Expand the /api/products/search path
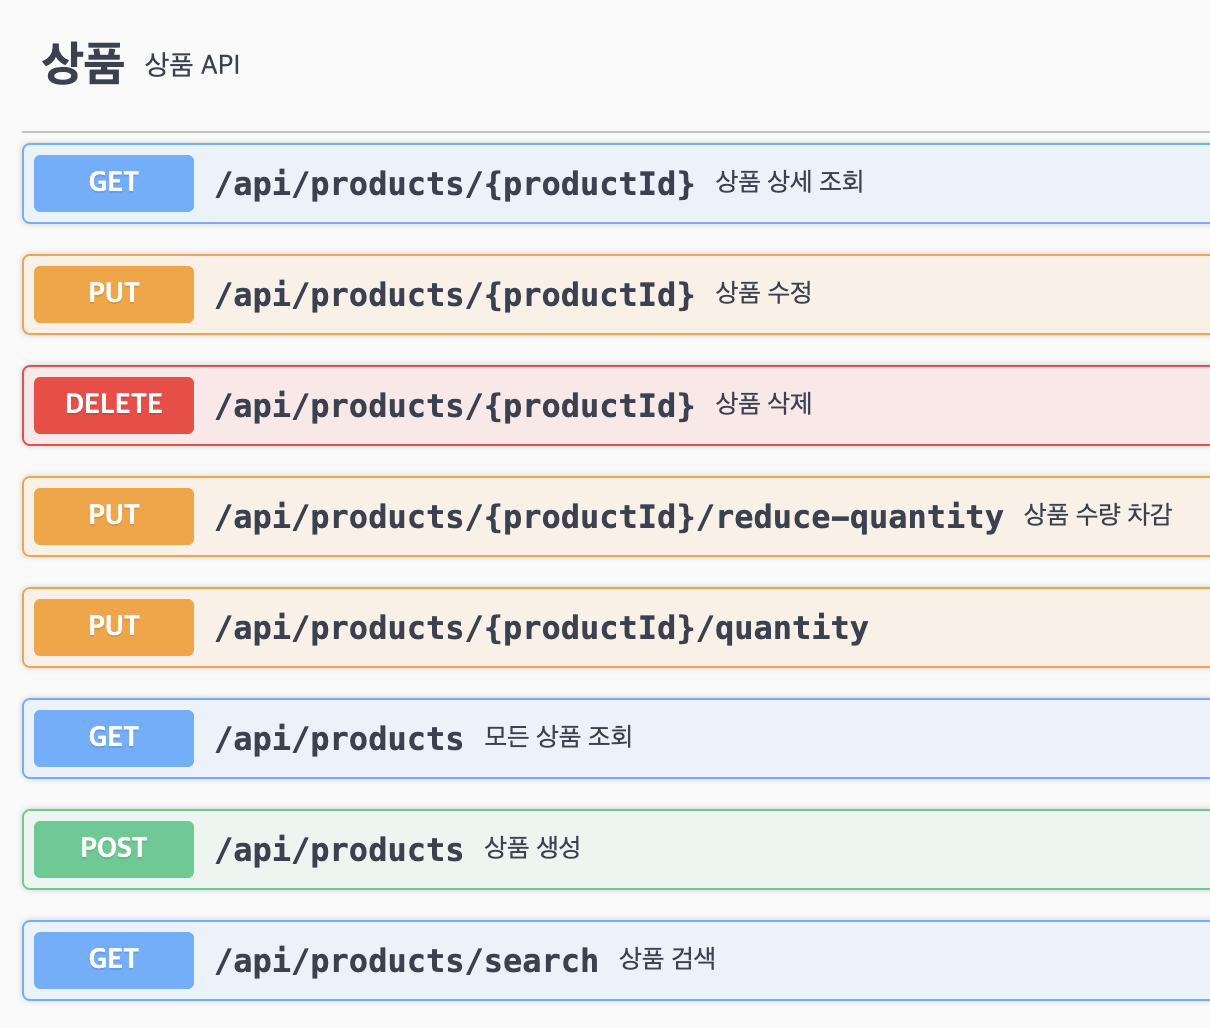The height and width of the screenshot is (1028, 1210). click(x=406, y=961)
